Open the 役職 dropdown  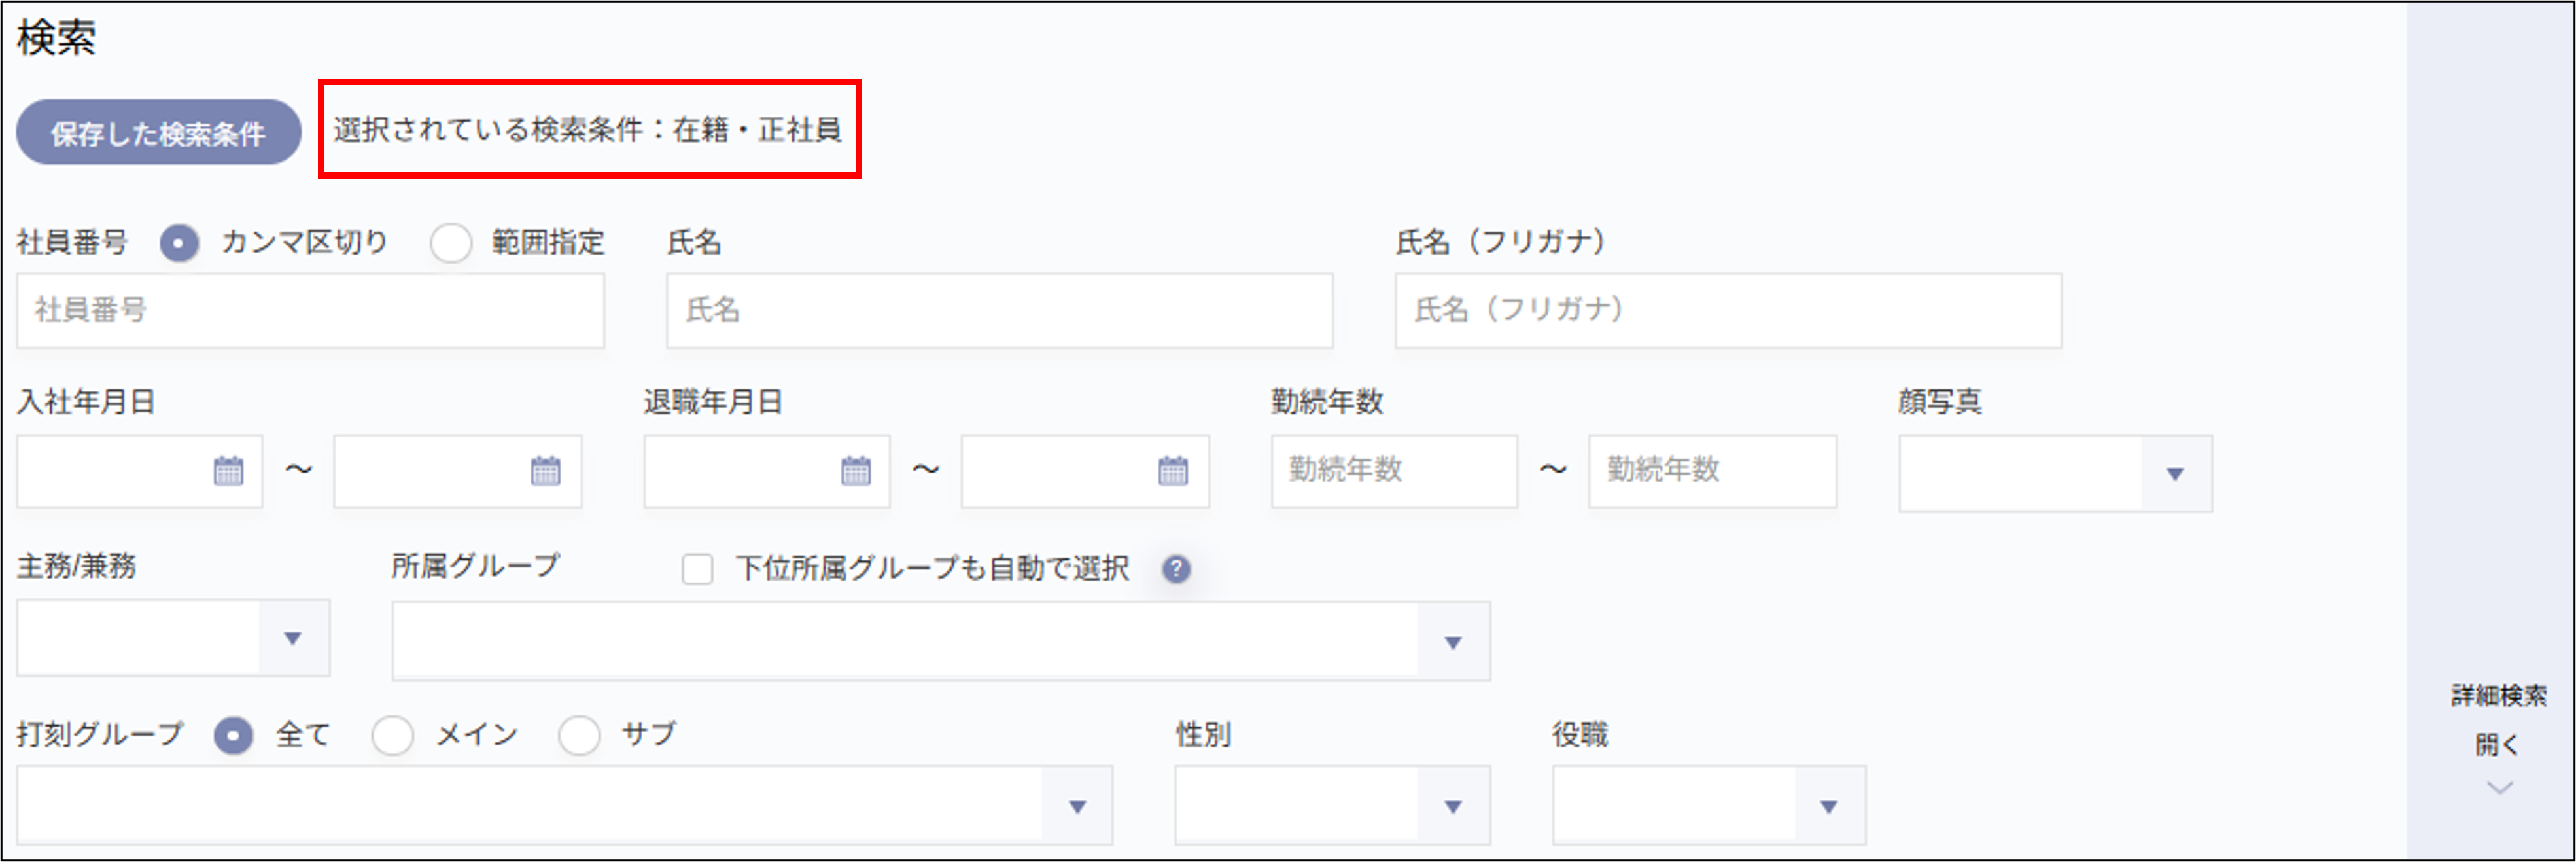pyautogui.click(x=1829, y=804)
